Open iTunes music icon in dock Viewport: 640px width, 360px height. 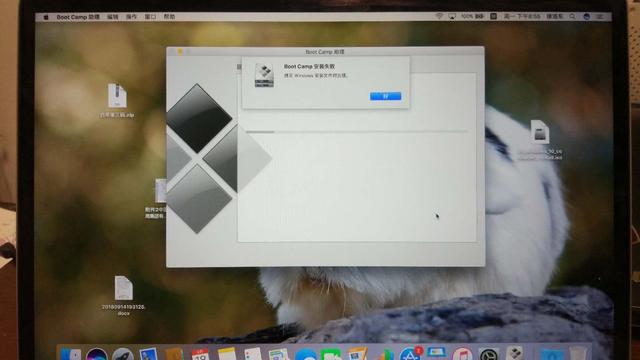pos(462,354)
